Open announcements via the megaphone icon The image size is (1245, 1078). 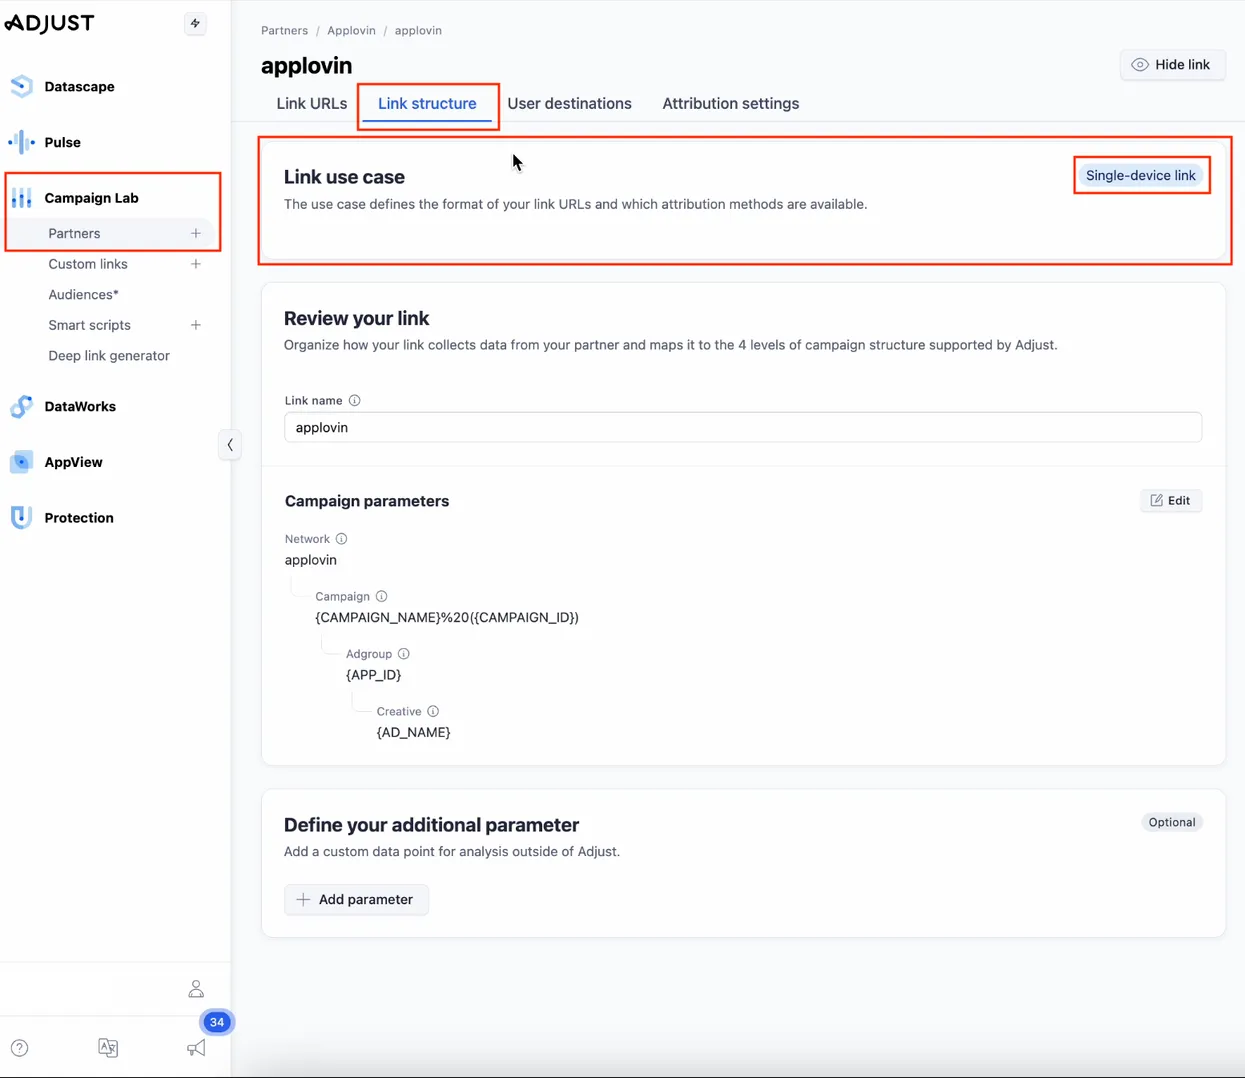coord(196,1047)
